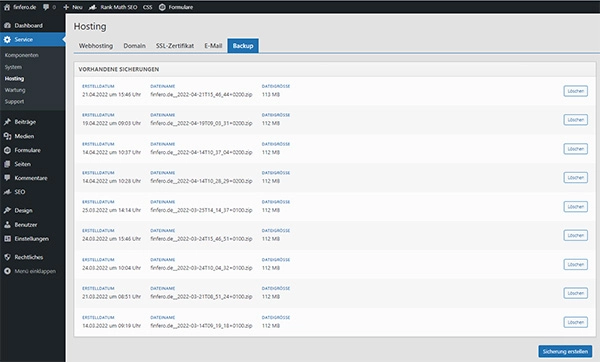This screenshot has width=600, height=362.
Task: Open the Dashboard icon in sidebar
Action: (7, 25)
